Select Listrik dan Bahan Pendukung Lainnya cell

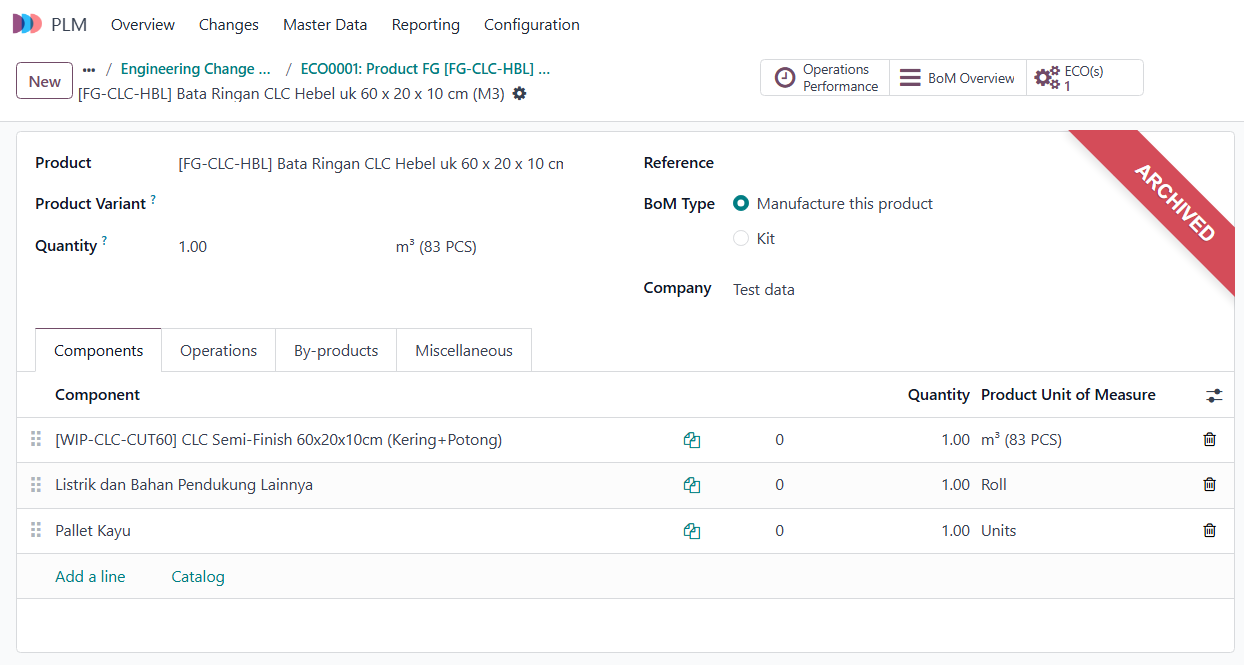(x=184, y=485)
